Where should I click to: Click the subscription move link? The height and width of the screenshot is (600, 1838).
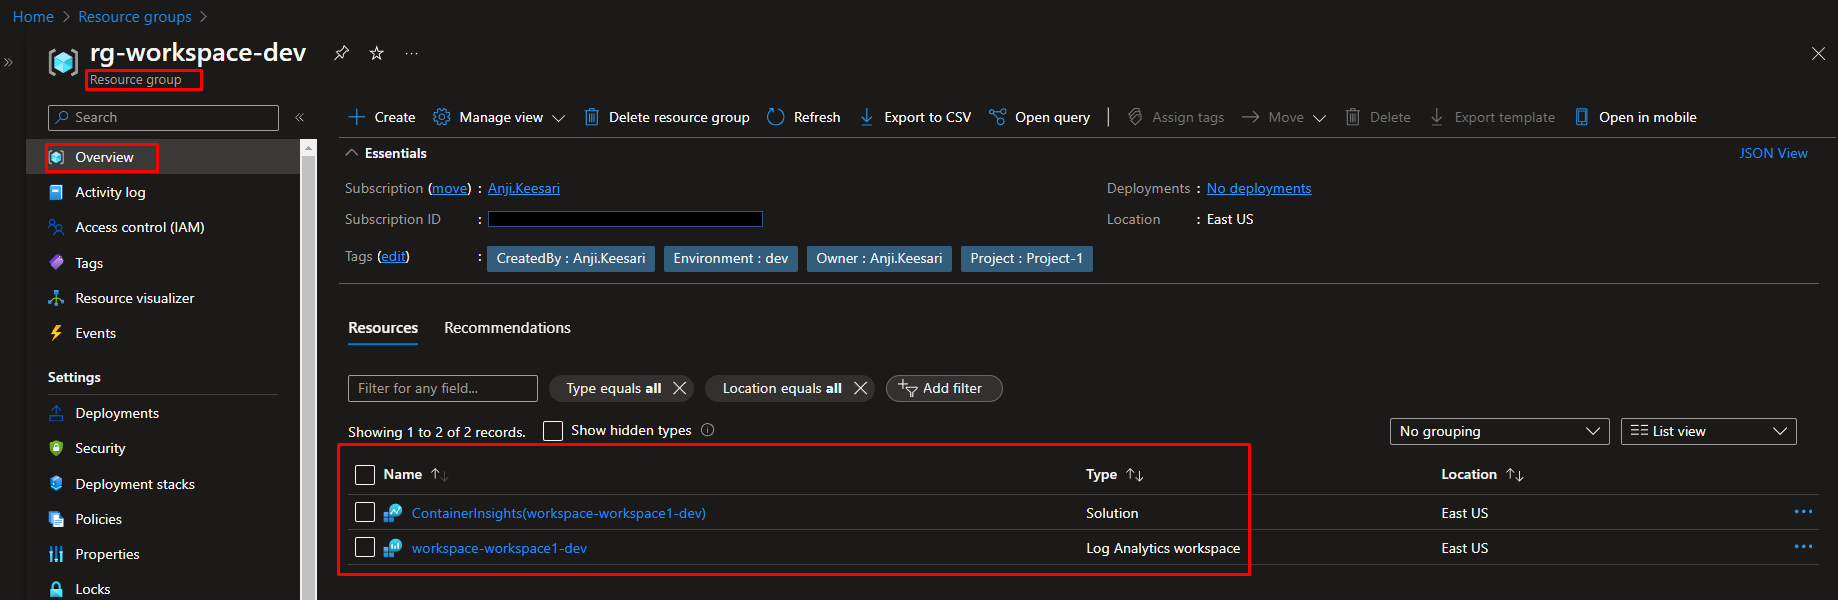450,188
